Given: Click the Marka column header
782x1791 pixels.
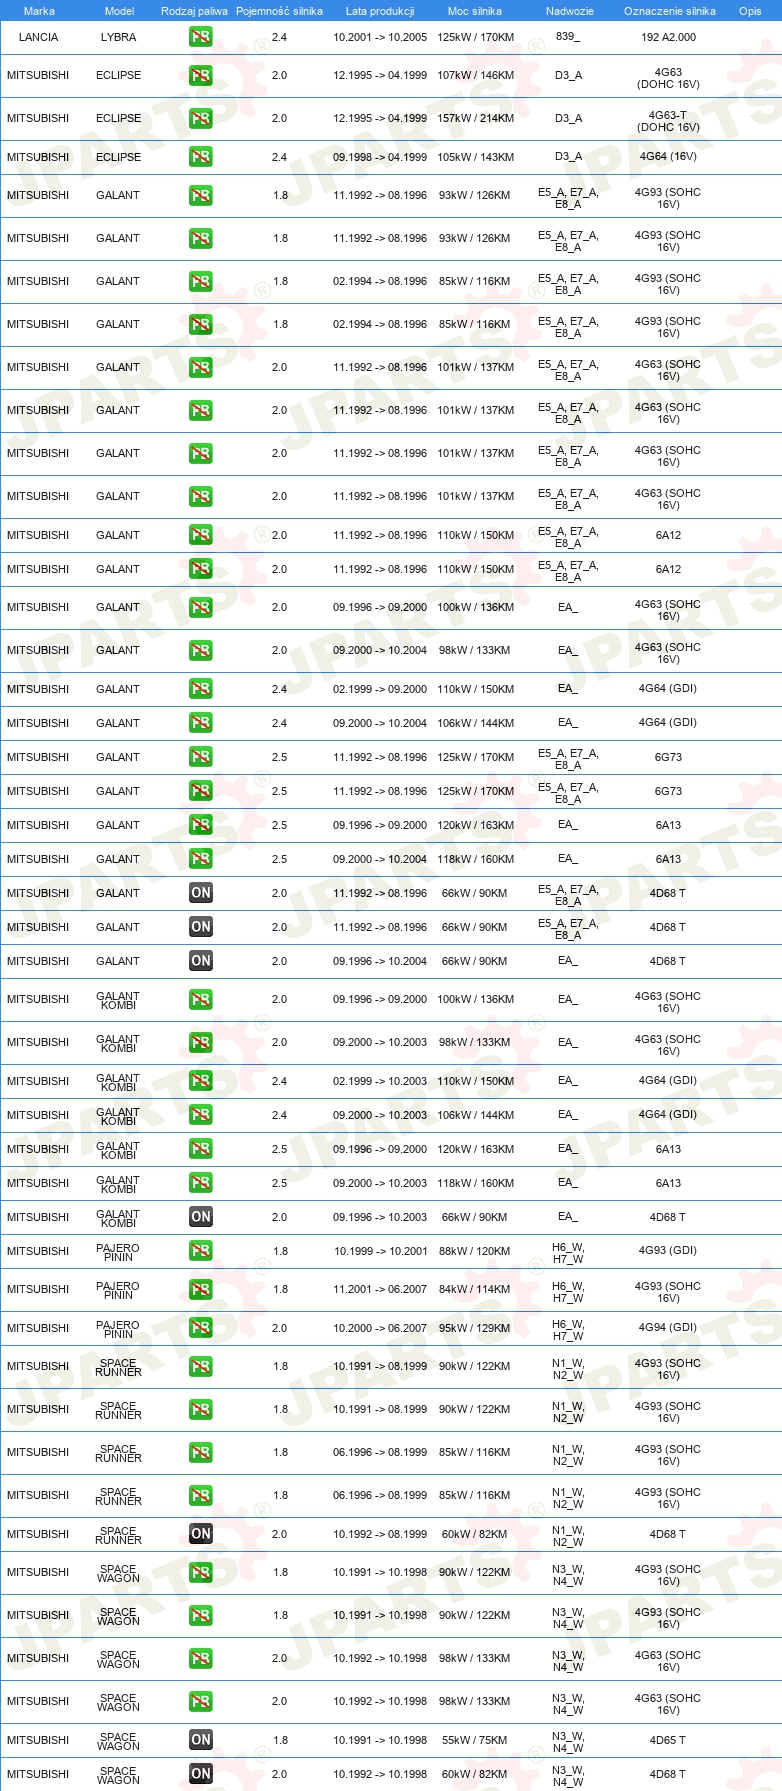Looking at the screenshot, I should coord(39,11).
